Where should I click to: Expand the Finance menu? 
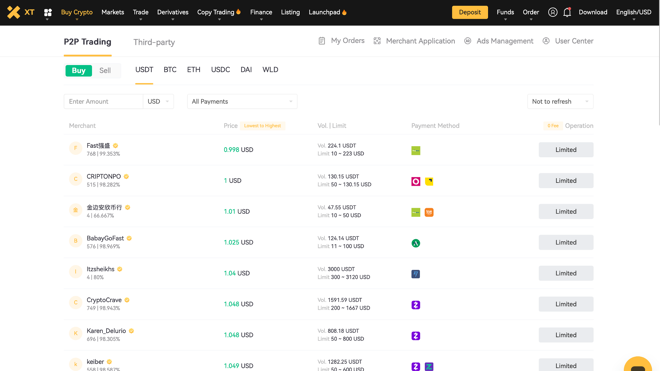(261, 12)
